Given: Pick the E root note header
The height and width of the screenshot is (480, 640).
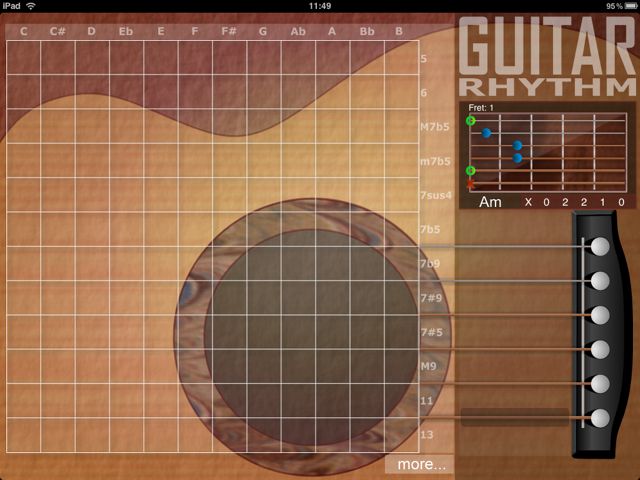Looking at the screenshot, I should tap(161, 31).
